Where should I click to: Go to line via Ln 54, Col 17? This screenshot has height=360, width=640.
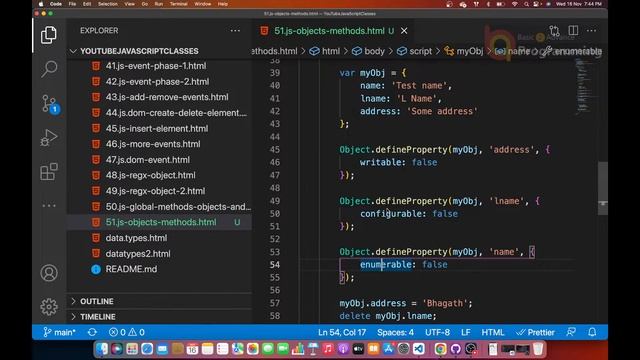(342, 332)
